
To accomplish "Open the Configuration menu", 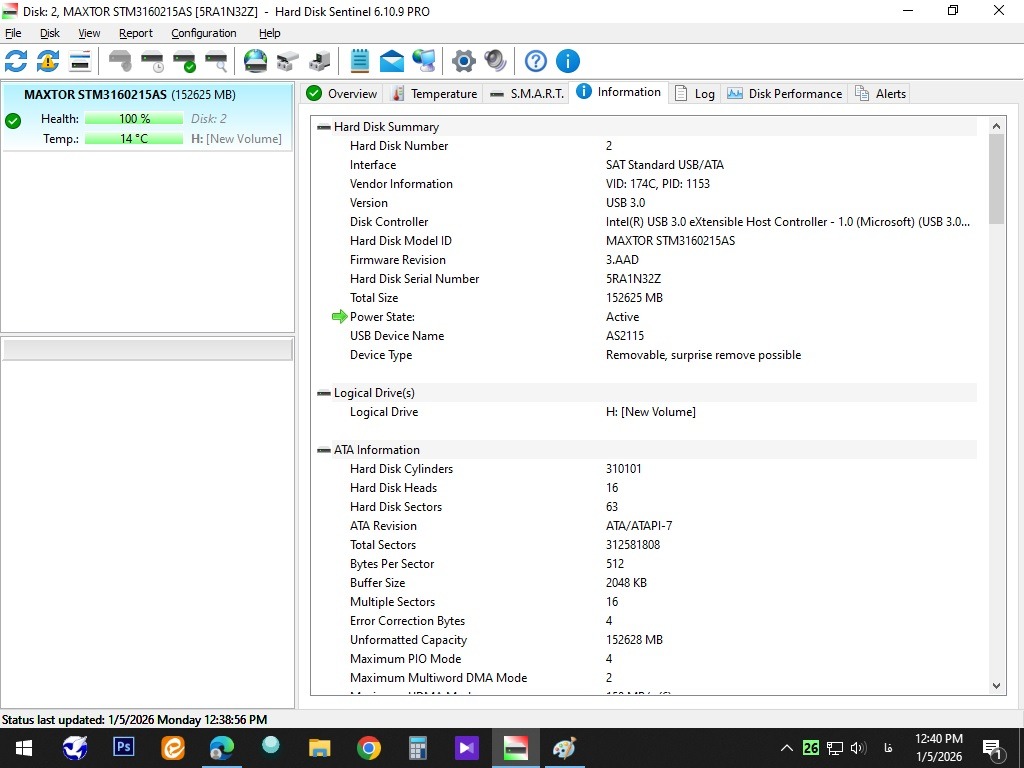I will point(203,33).
